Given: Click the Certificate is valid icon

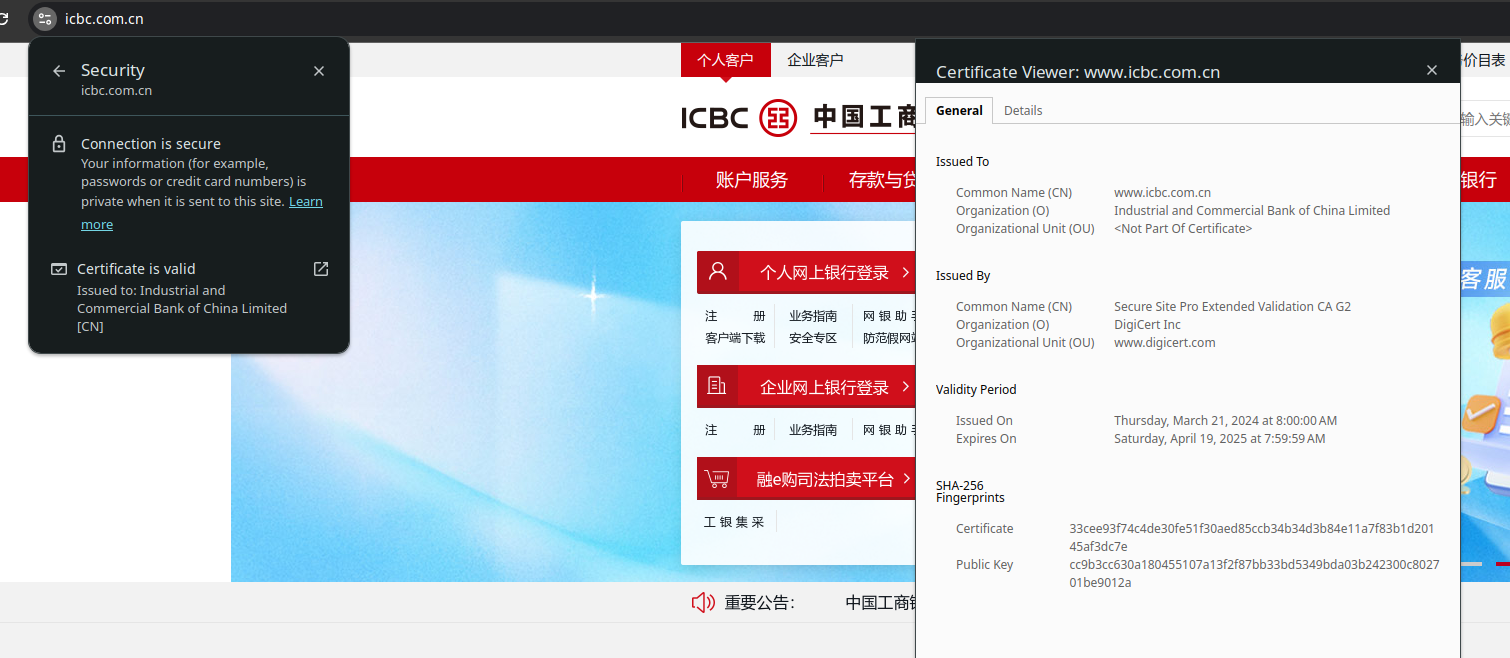Looking at the screenshot, I should (x=59, y=269).
